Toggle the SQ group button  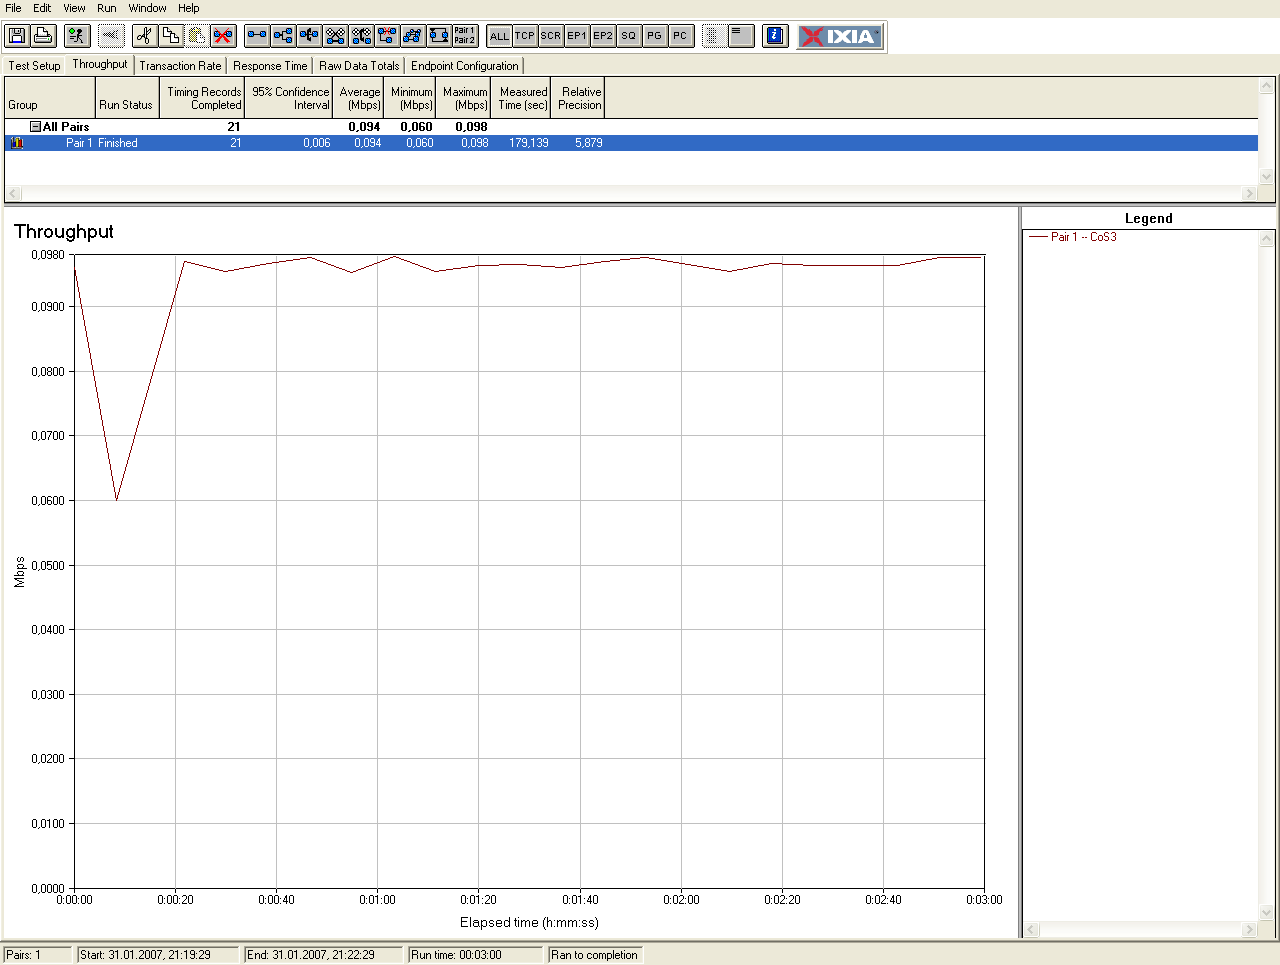[628, 36]
